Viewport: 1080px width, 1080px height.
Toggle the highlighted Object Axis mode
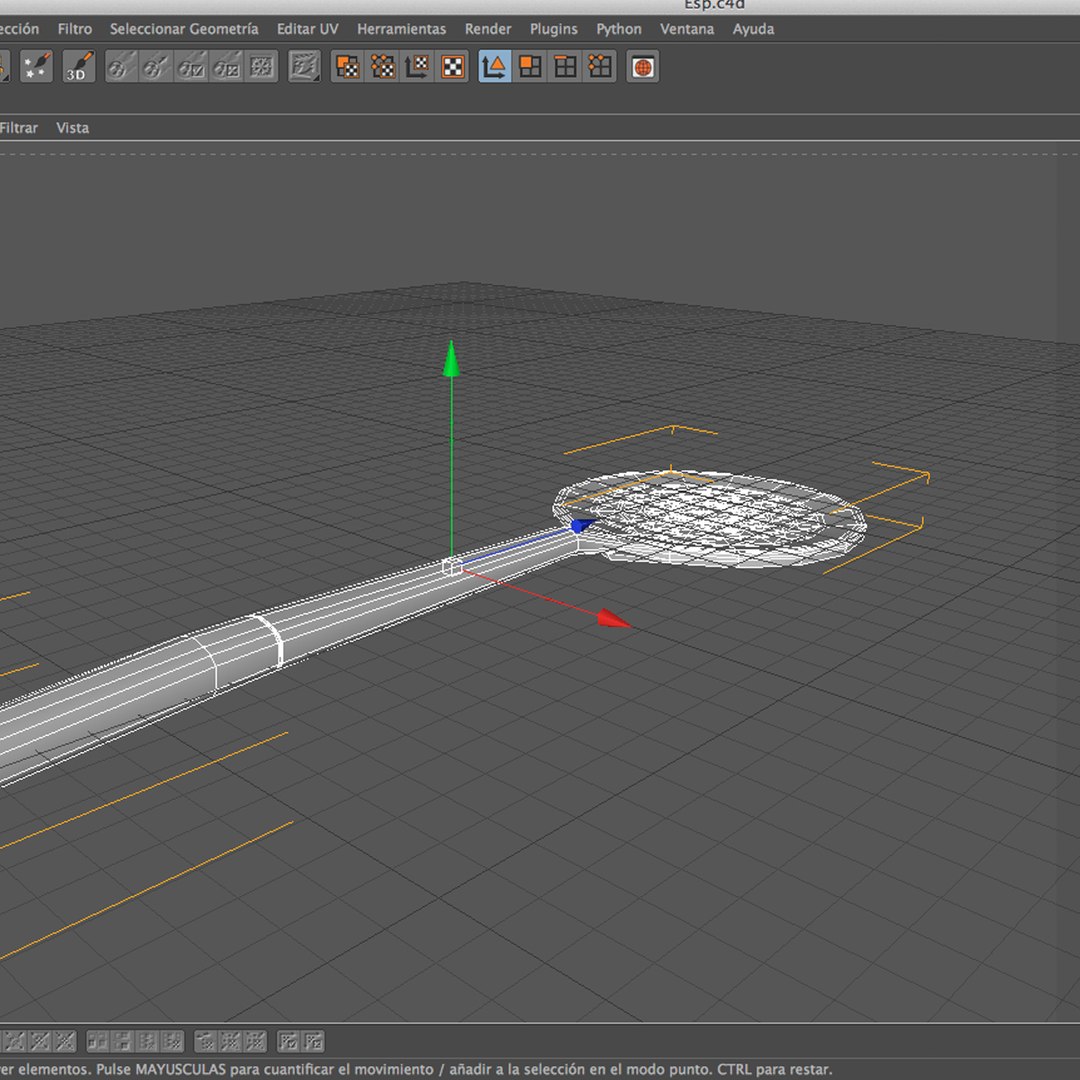495,67
